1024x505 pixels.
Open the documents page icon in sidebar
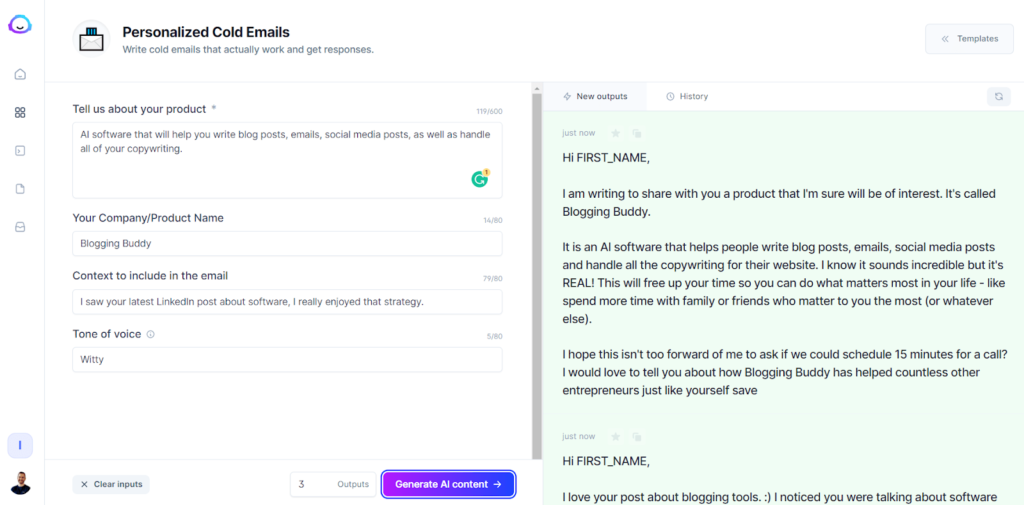point(20,189)
